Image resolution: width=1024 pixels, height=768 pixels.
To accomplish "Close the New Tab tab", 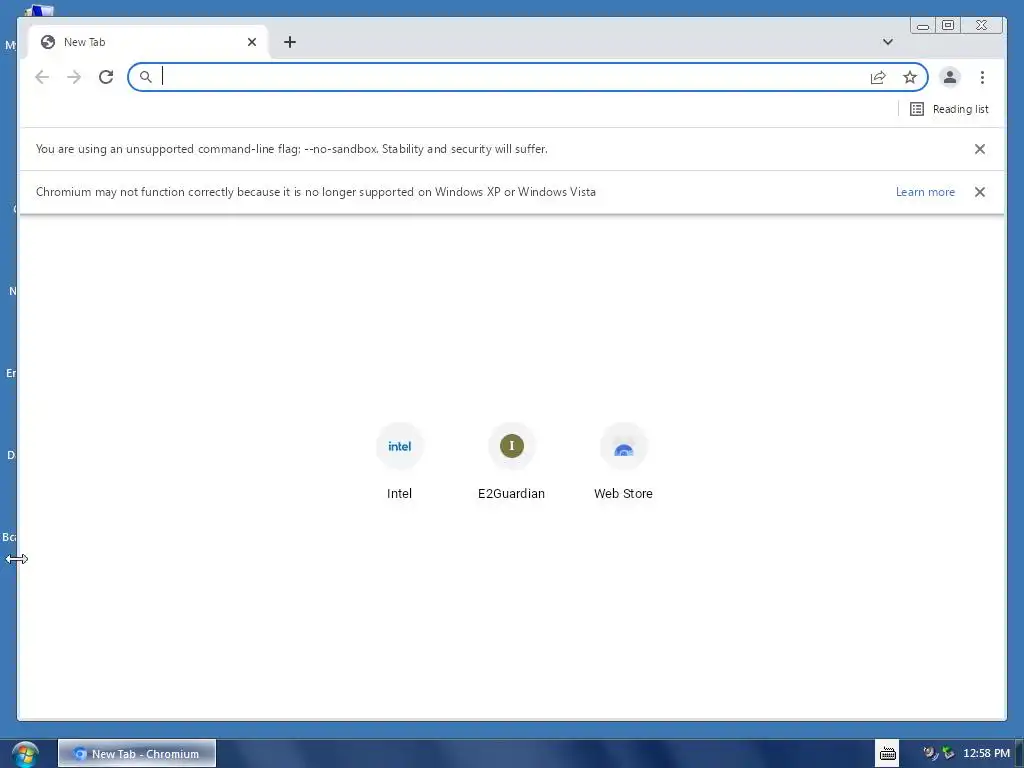I will [251, 42].
